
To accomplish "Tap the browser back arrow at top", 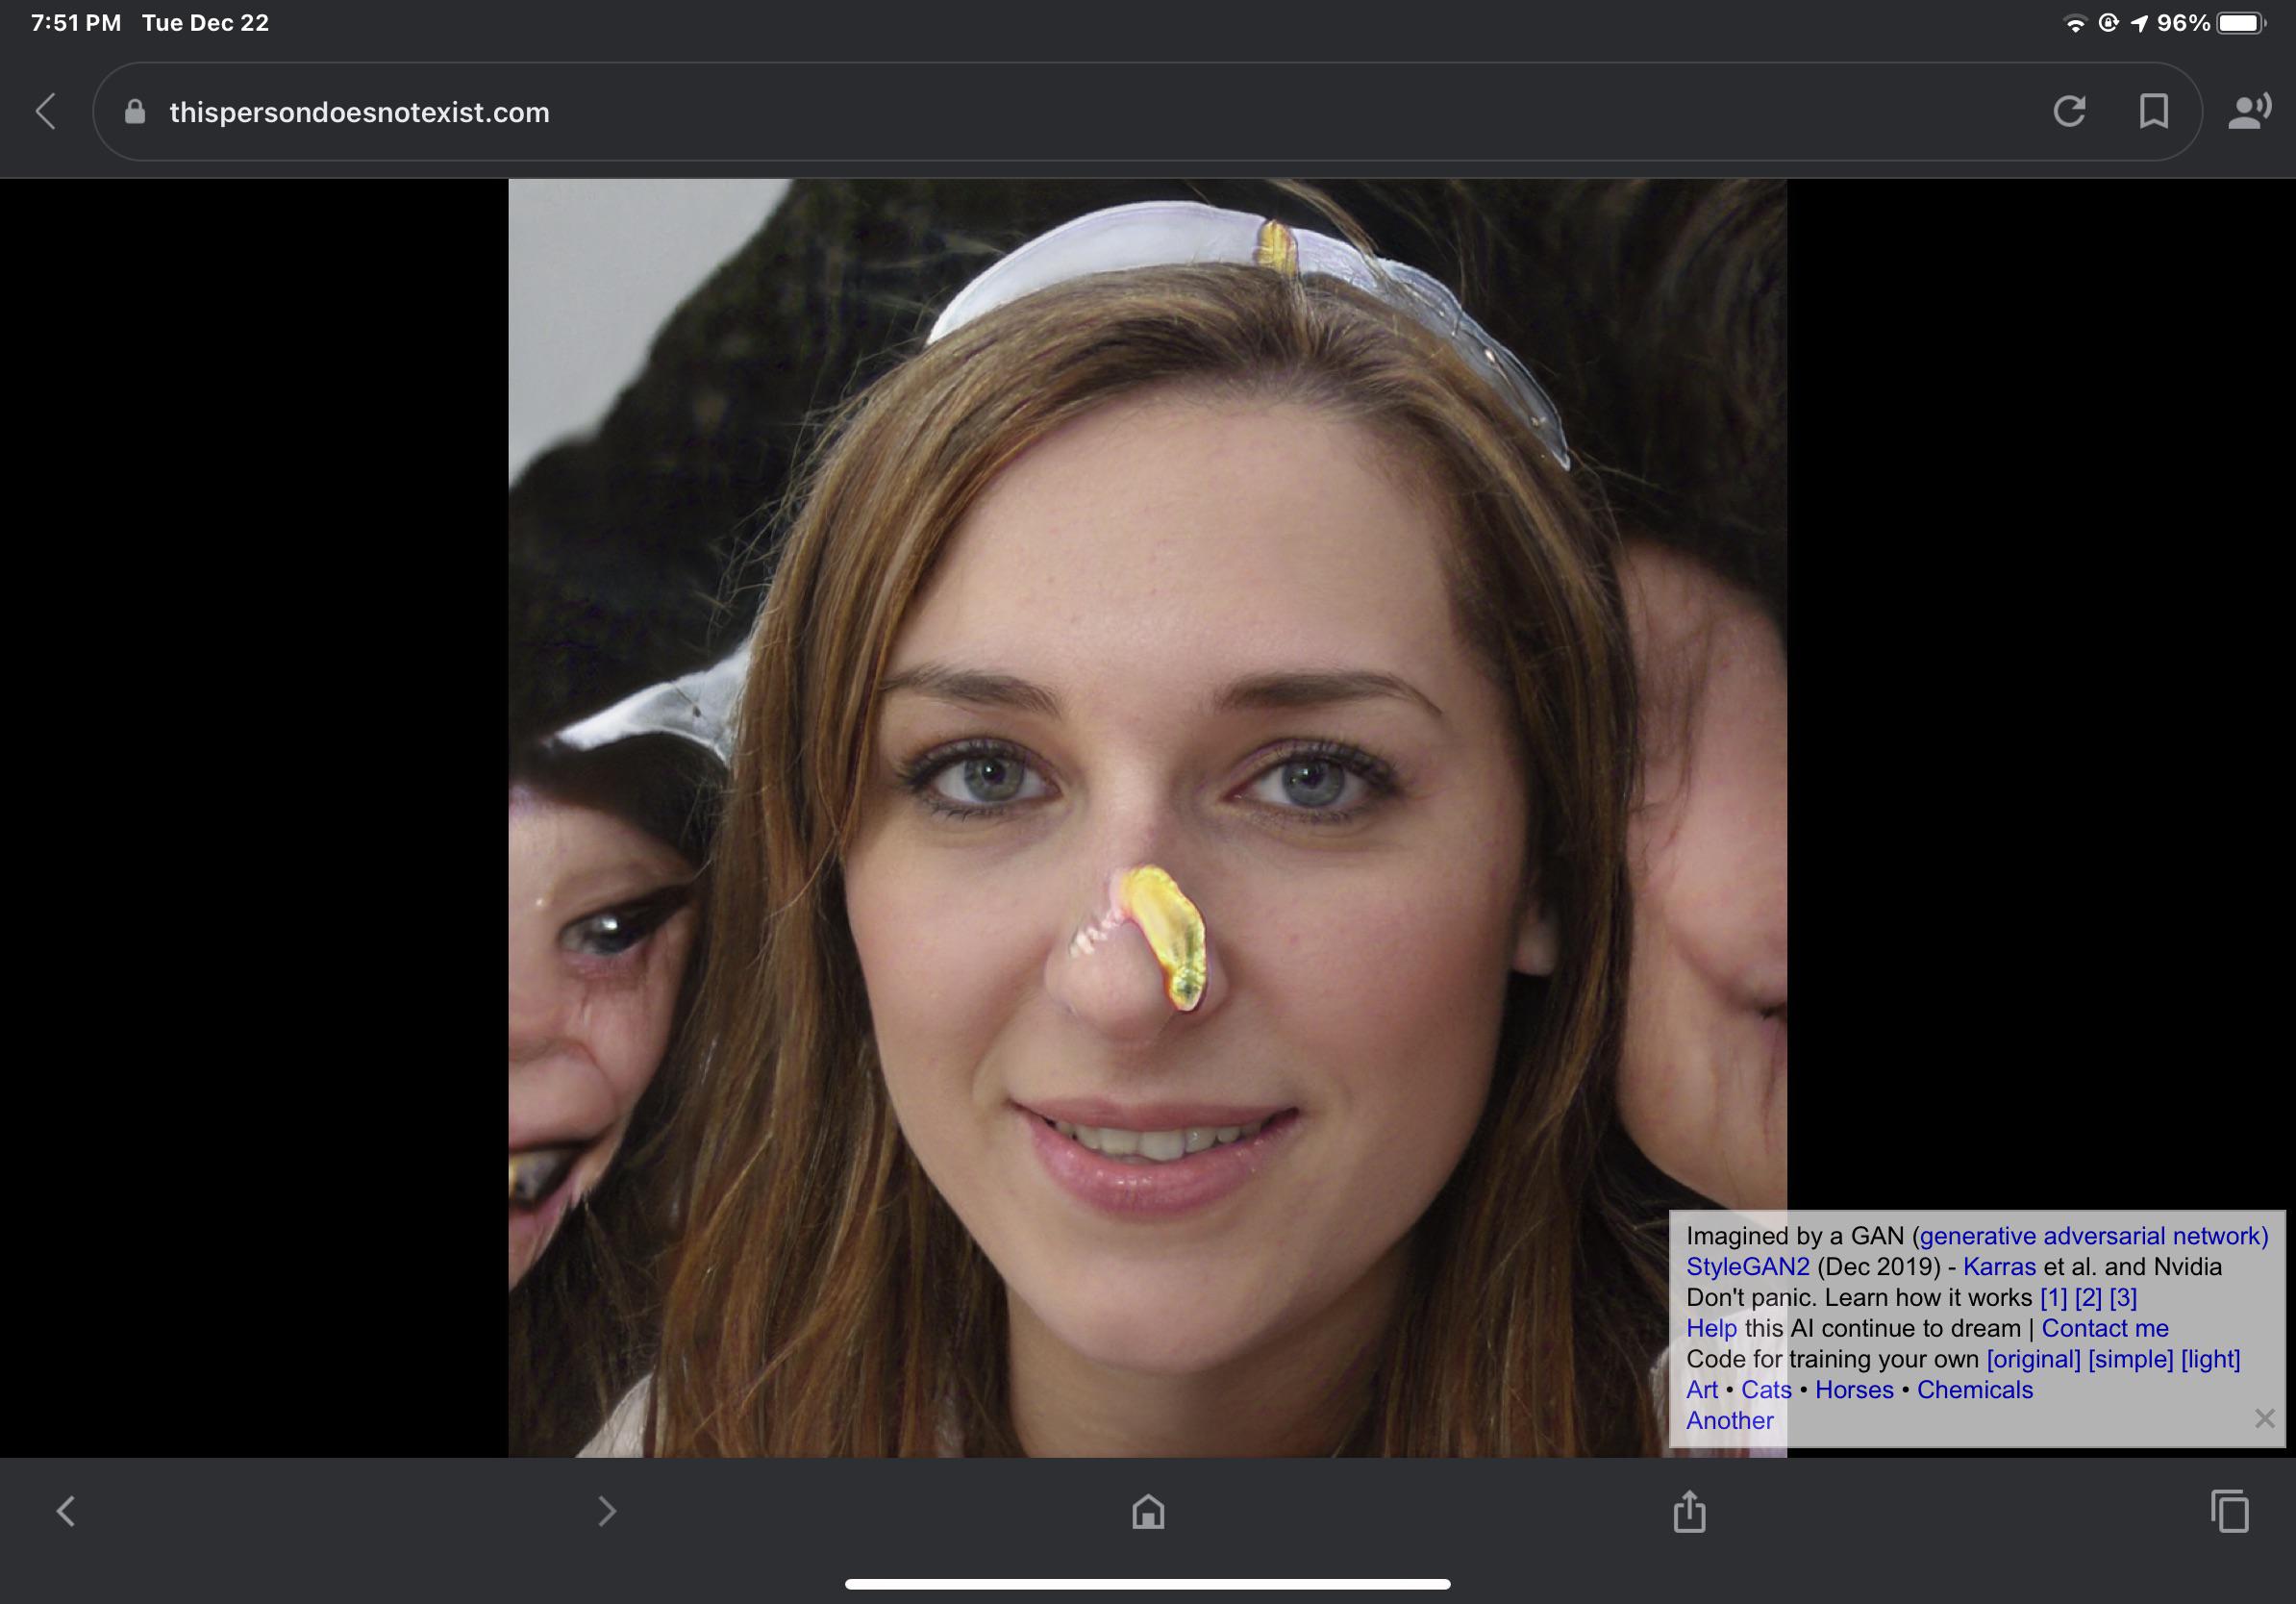I will [x=46, y=112].
